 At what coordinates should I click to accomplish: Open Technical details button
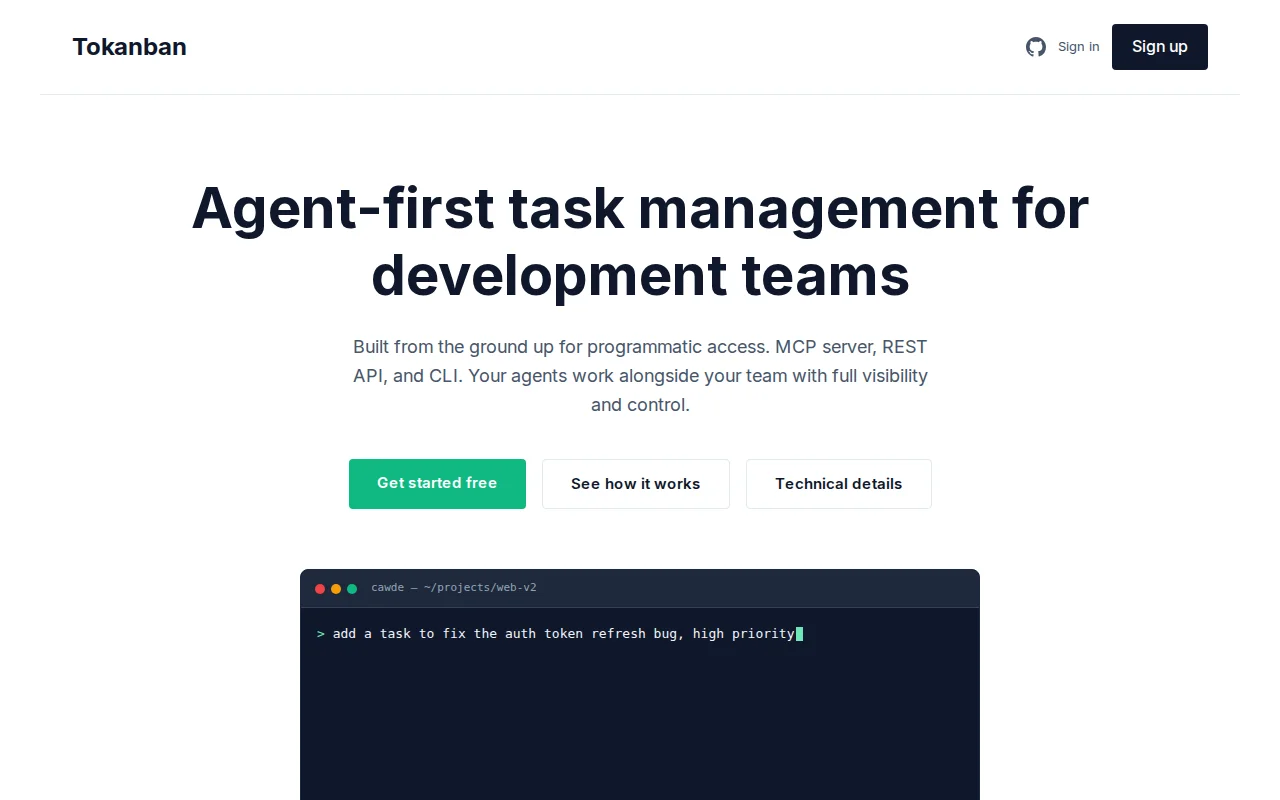pyautogui.click(x=839, y=484)
